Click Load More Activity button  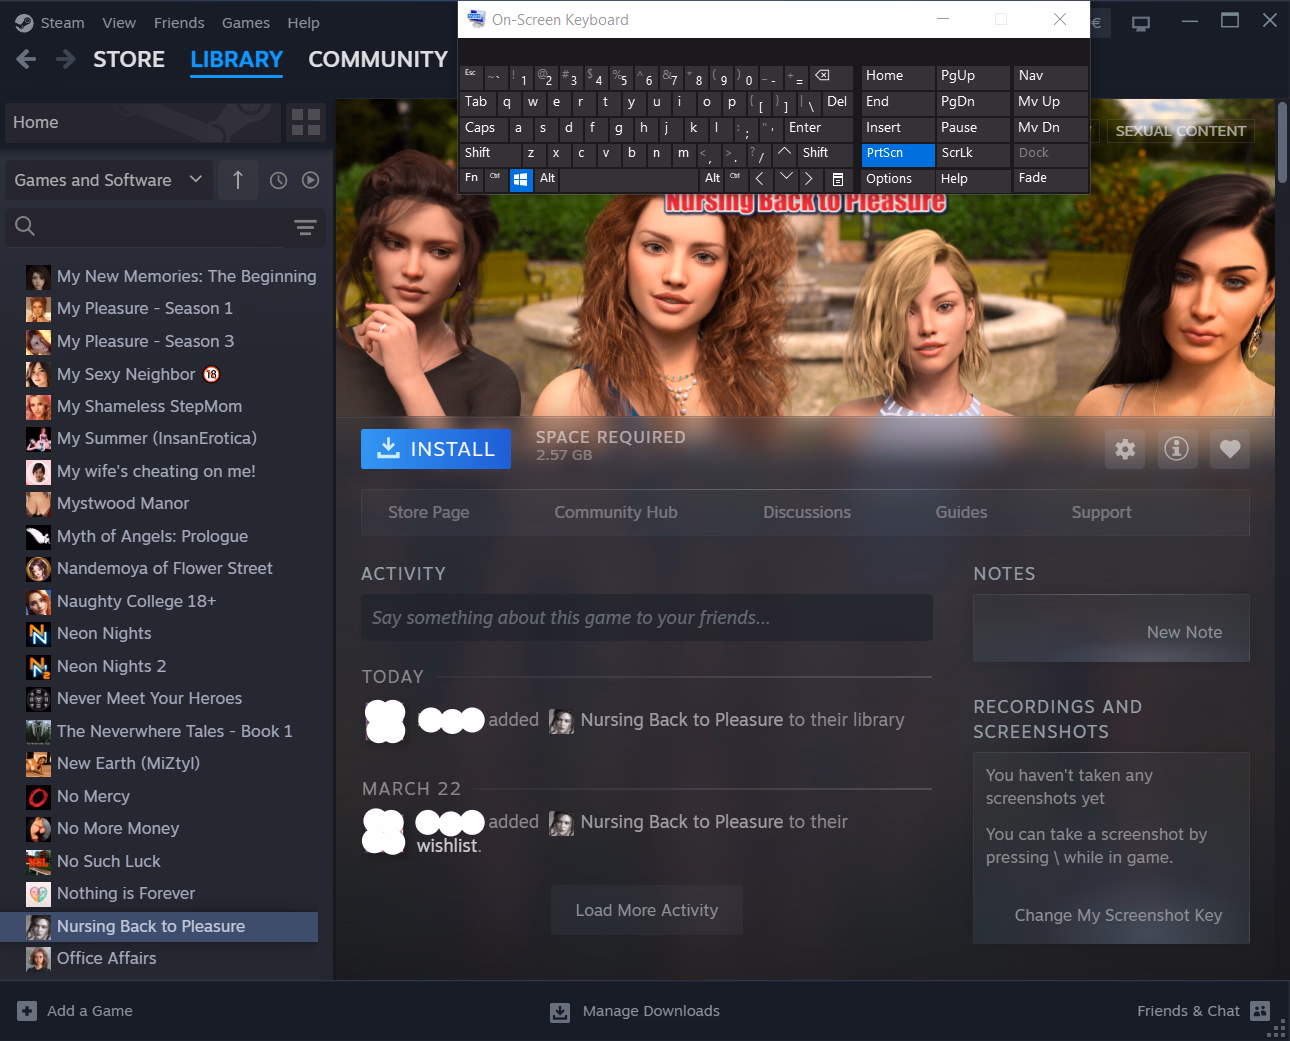click(647, 911)
